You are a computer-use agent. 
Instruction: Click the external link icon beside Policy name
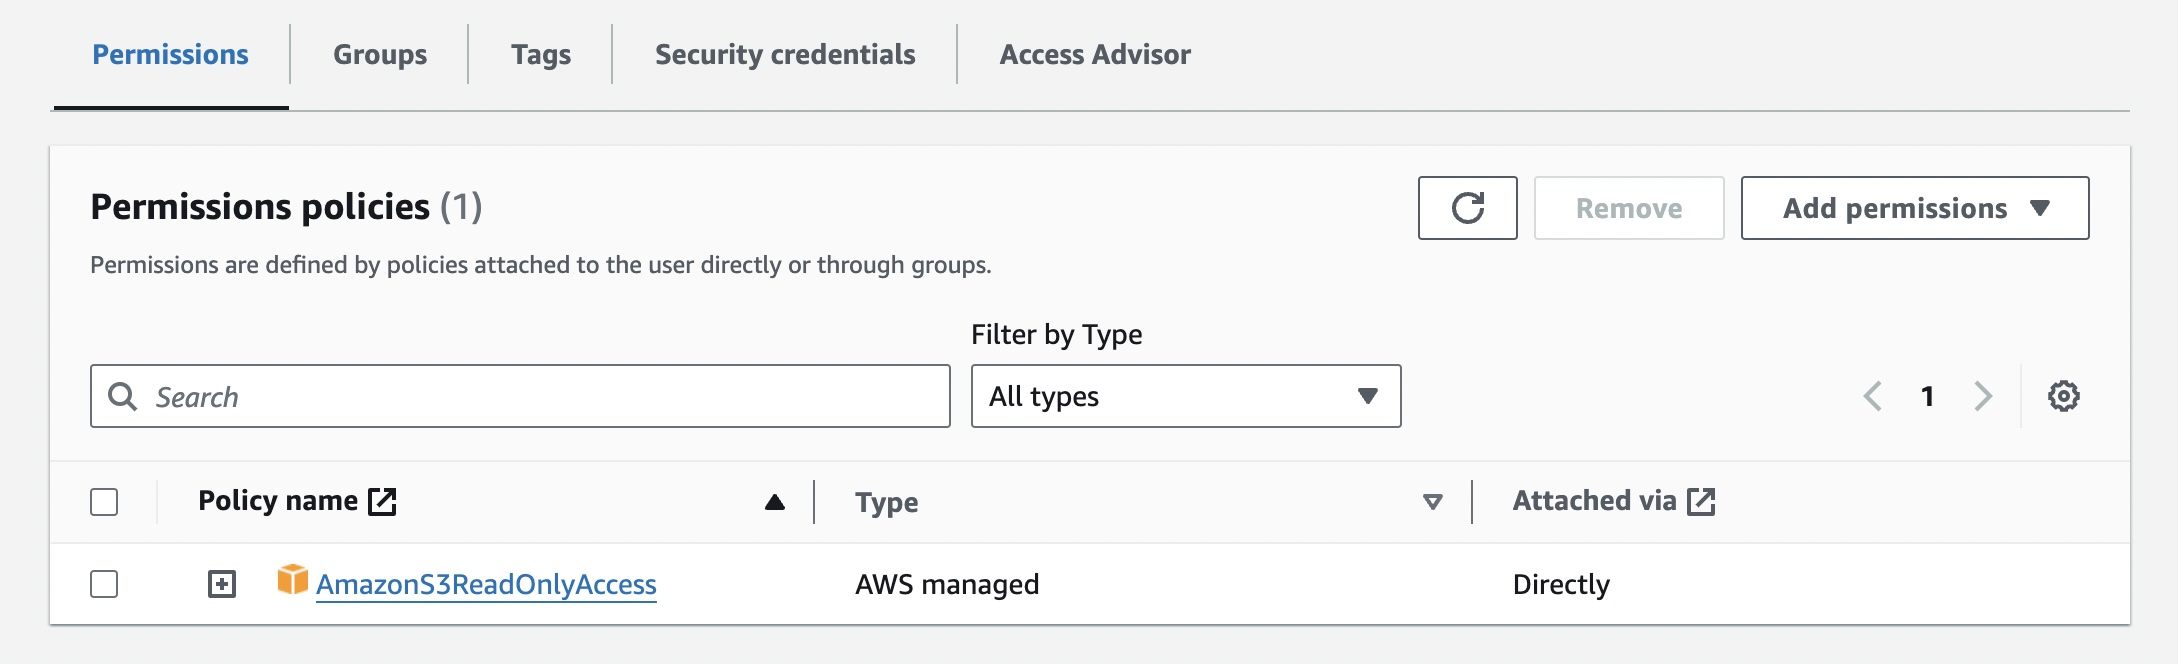[x=382, y=501]
